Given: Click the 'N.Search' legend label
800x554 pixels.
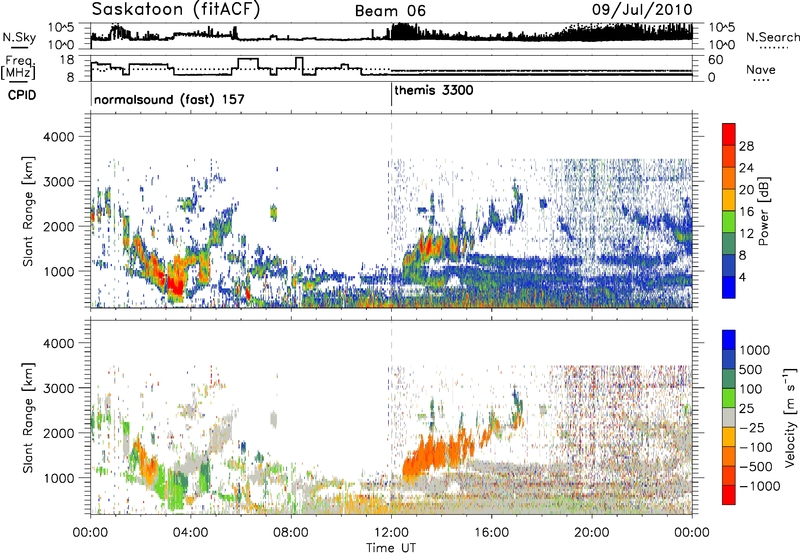Looking at the screenshot, I should tap(772, 37).
